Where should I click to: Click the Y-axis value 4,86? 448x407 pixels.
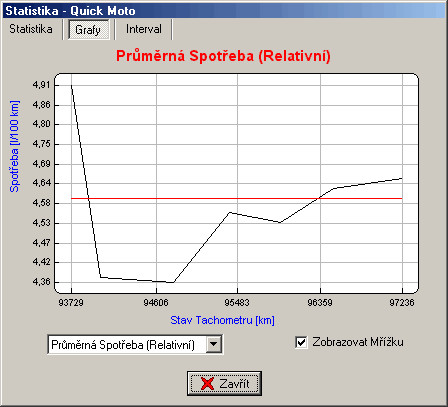[x=41, y=105]
